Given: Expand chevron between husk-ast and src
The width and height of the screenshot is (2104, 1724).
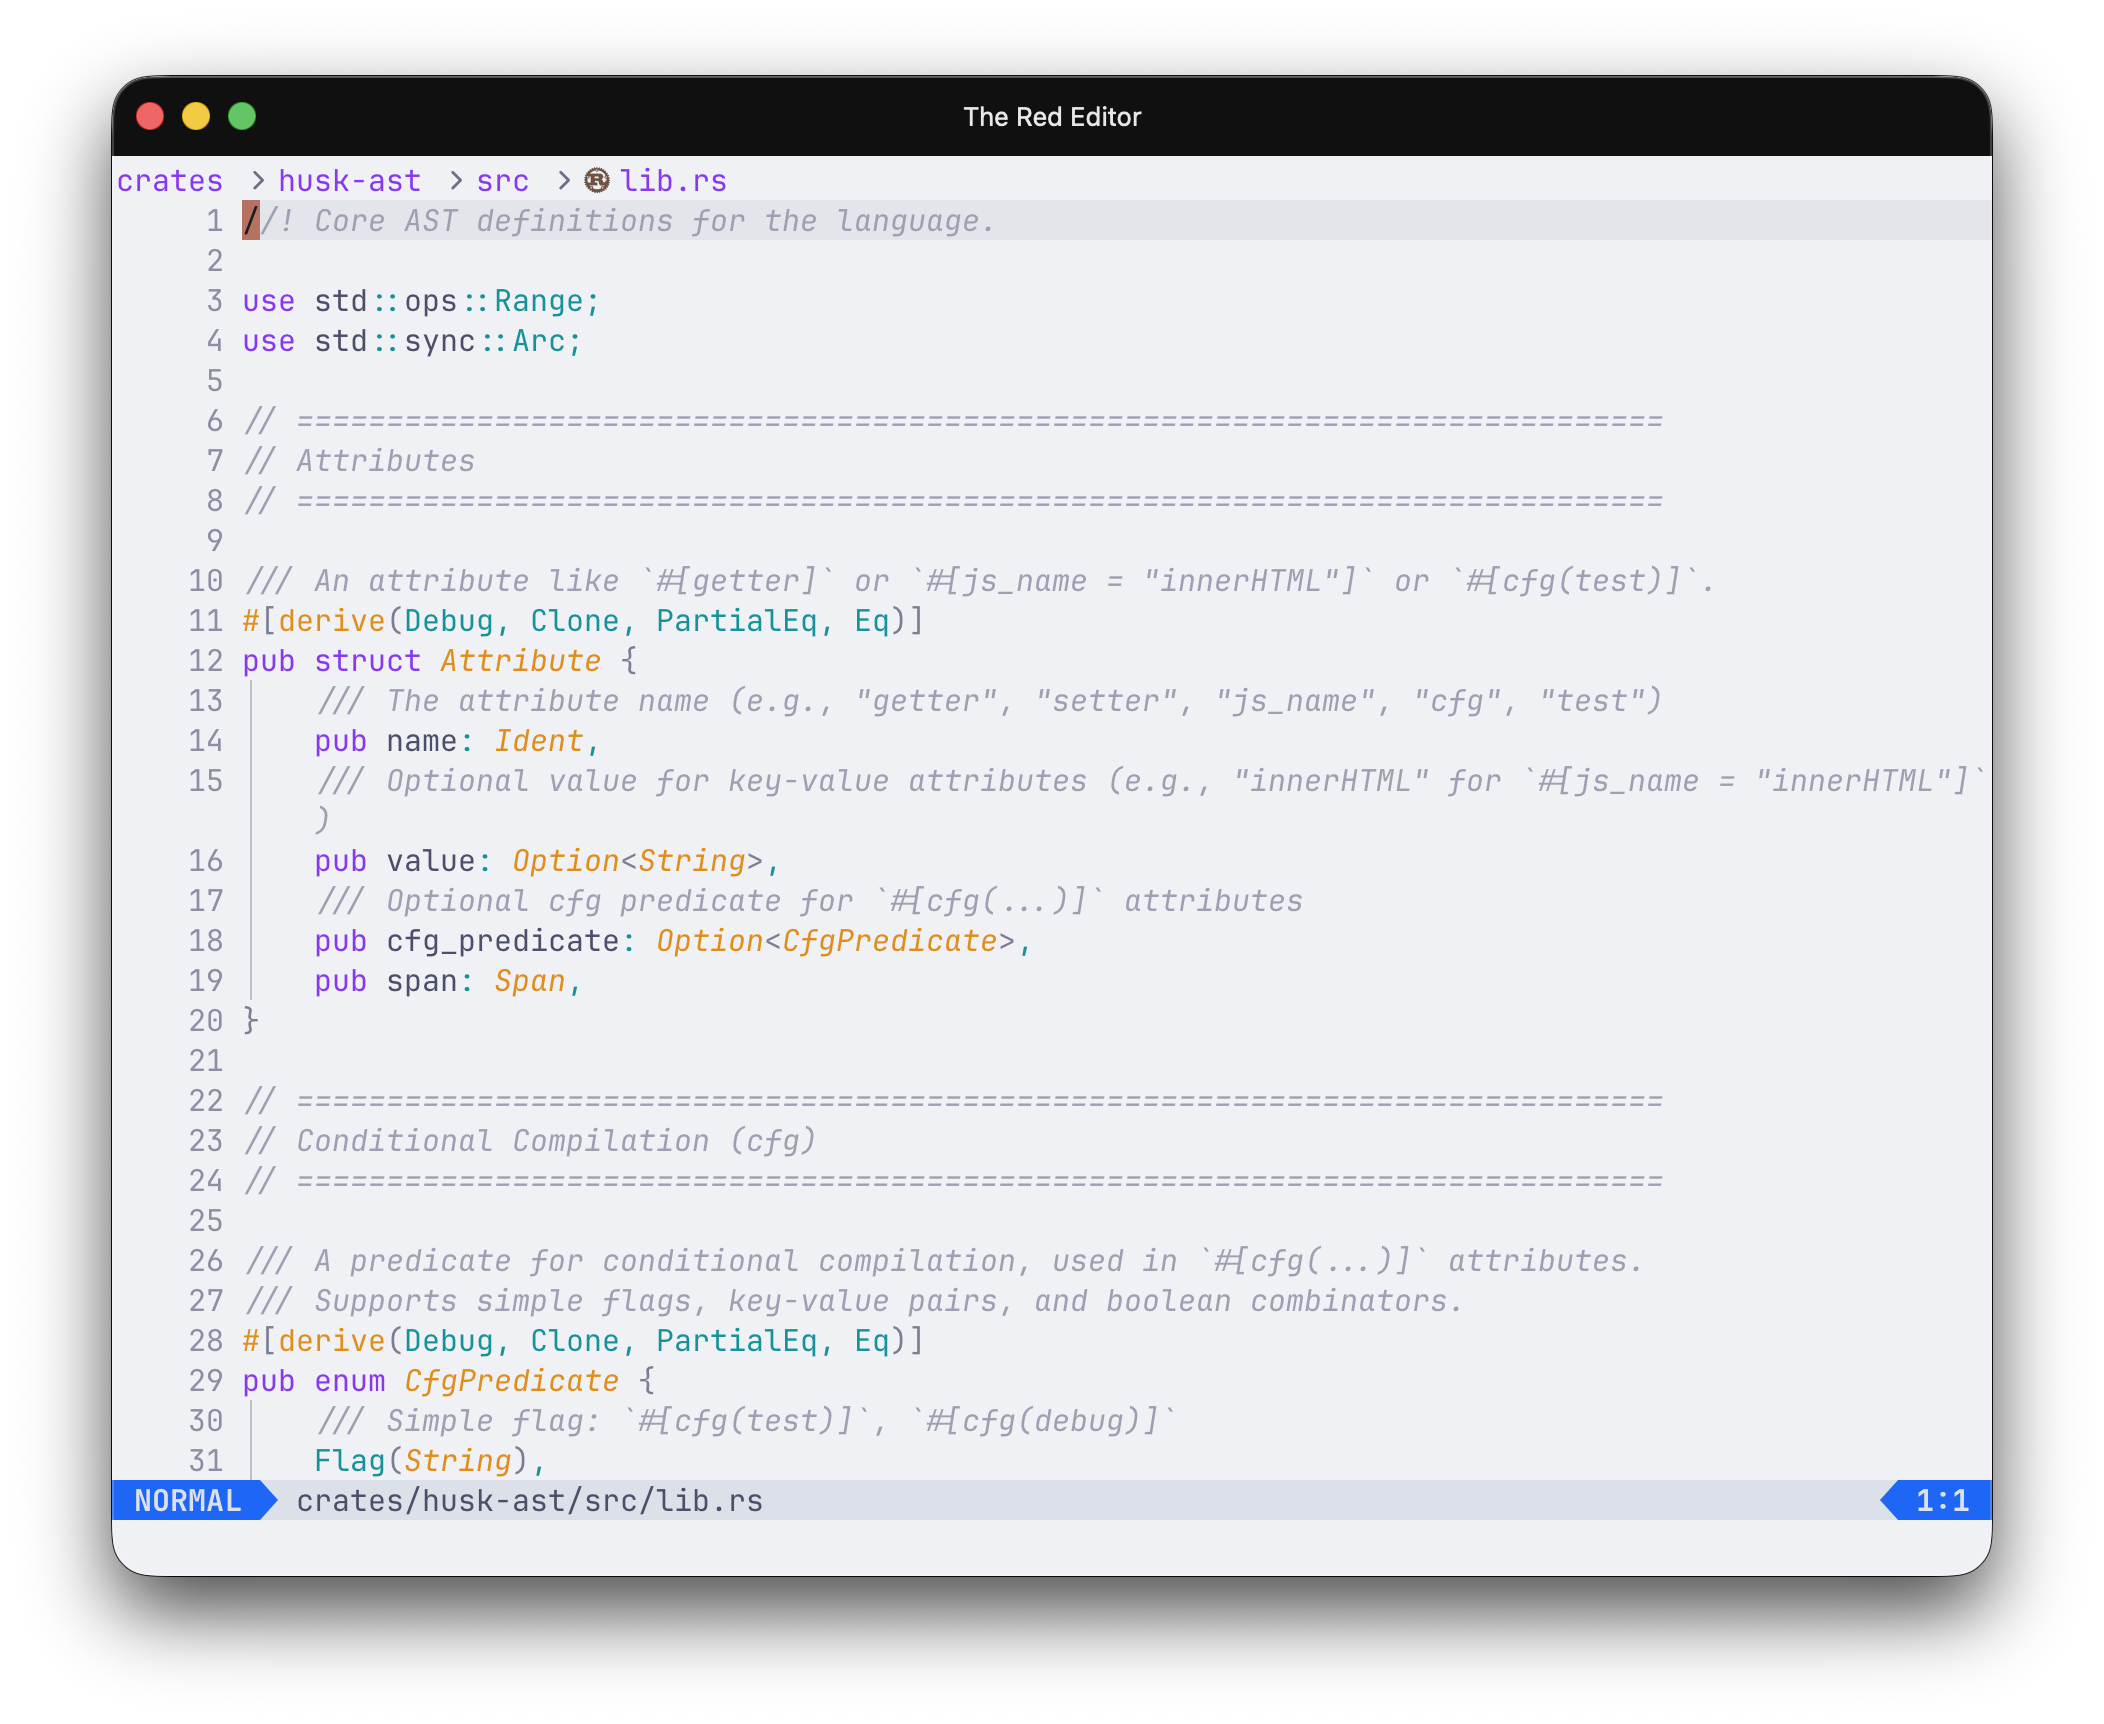Looking at the screenshot, I should coord(456,180).
